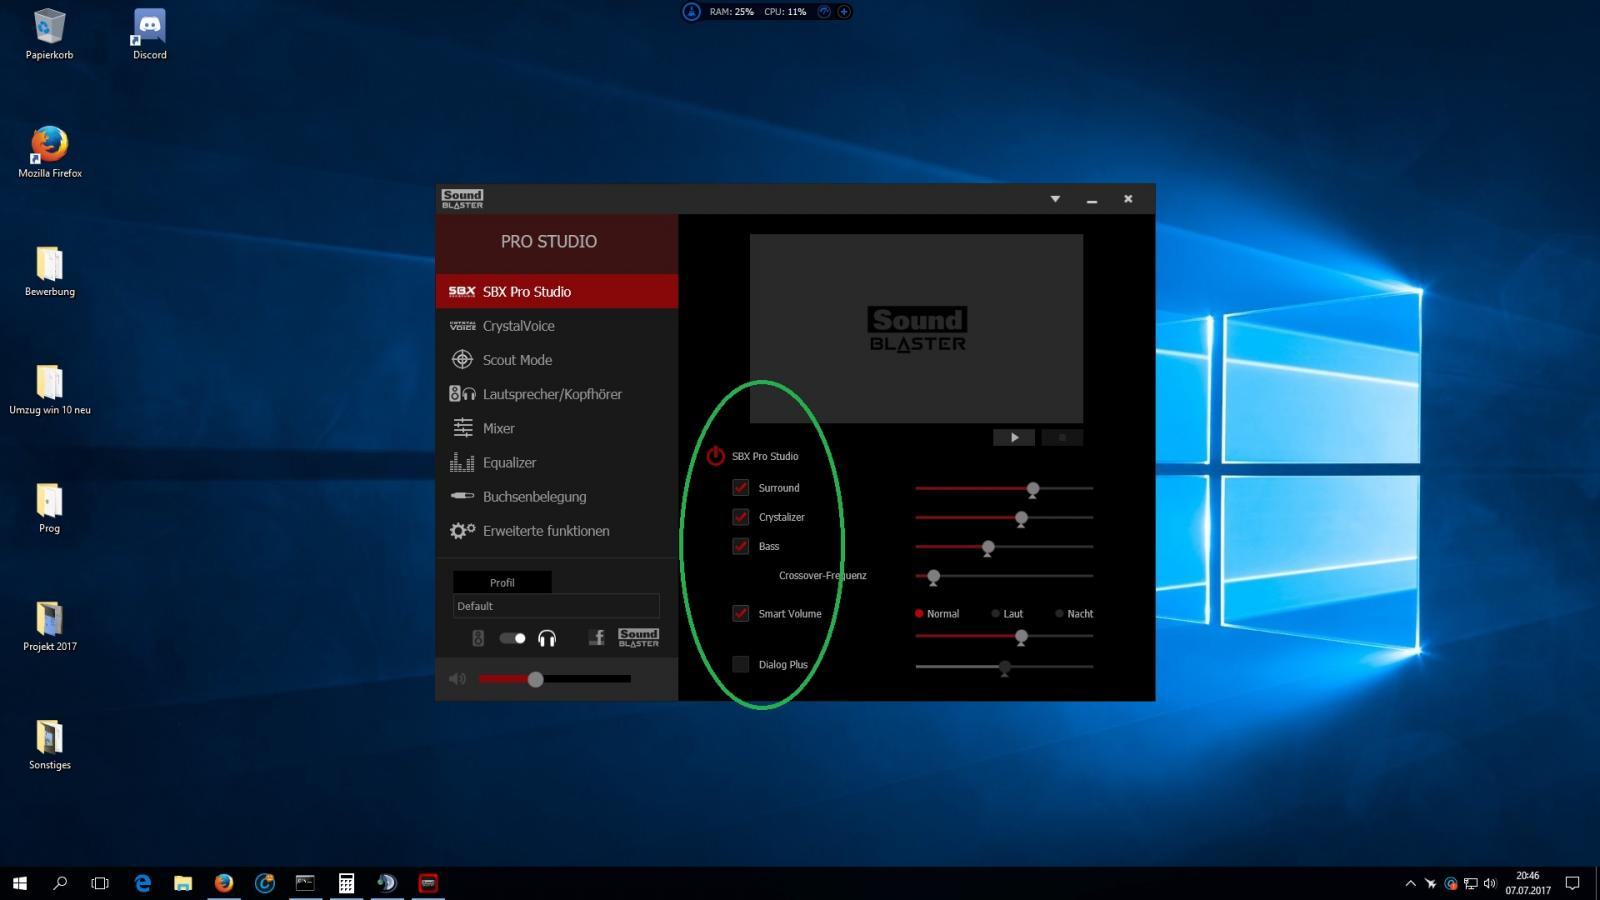This screenshot has width=1600, height=900.
Task: Click the Sound Blaster logo by Facebook icon
Action: pos(638,637)
